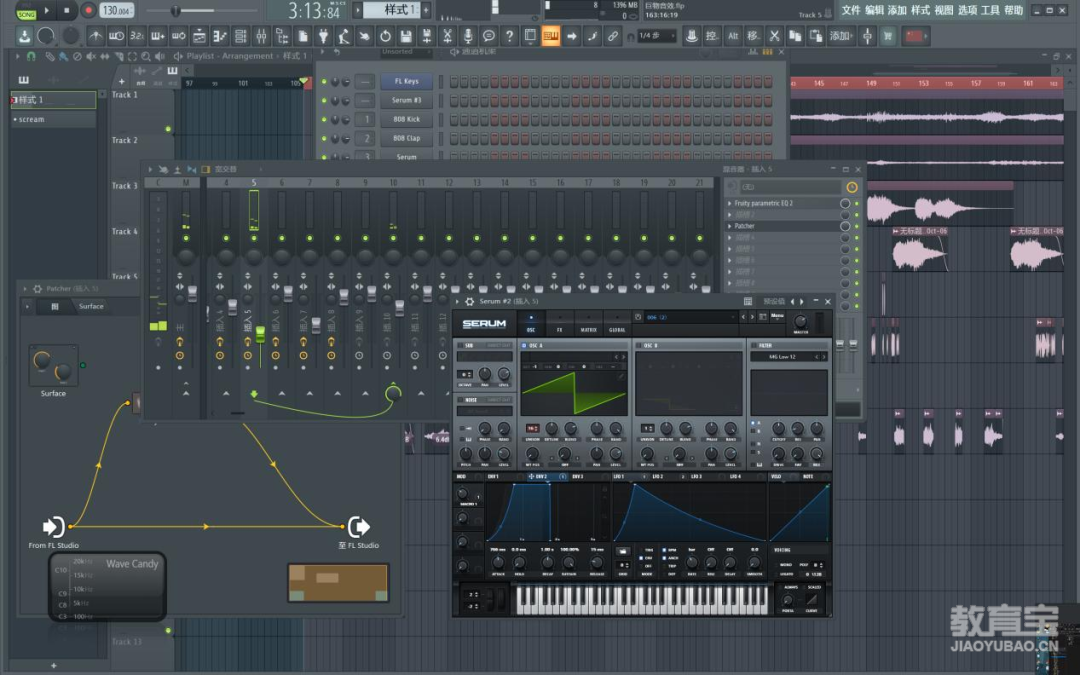The image size is (1080, 675).
Task: Click the playlist magnet snap icon
Action: pos(30,56)
